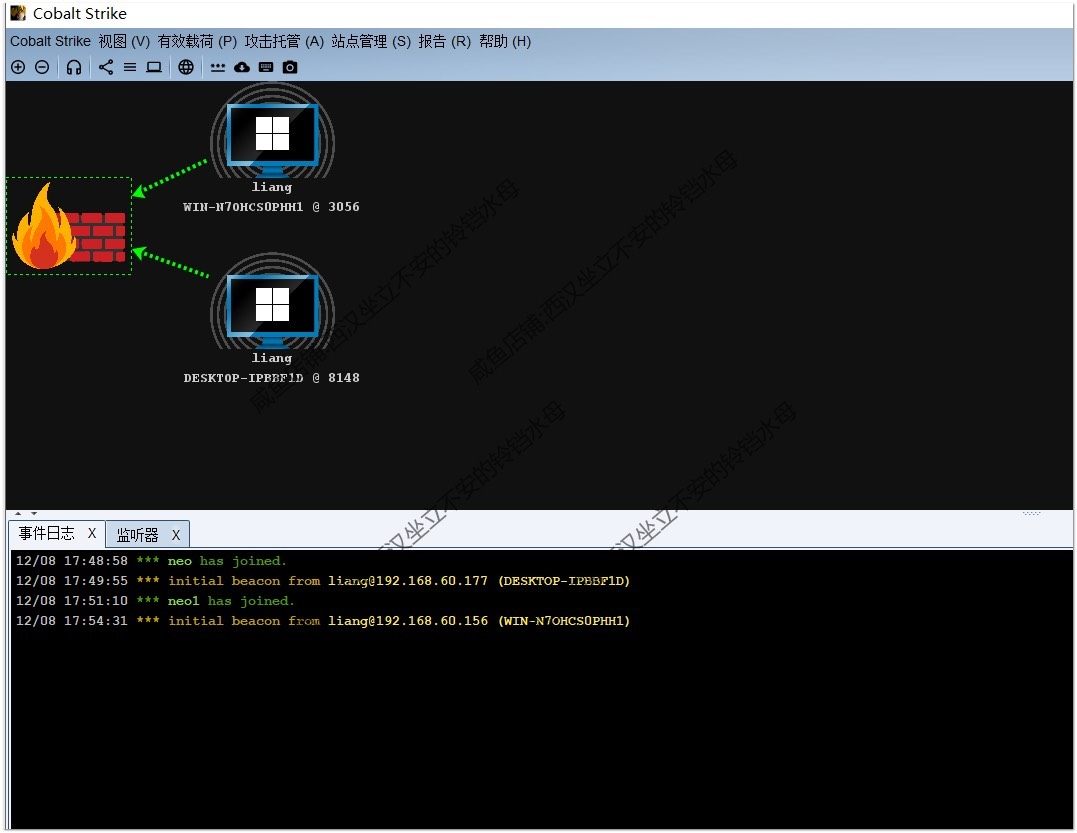Open the 帮助 (H) menu

tap(505, 41)
